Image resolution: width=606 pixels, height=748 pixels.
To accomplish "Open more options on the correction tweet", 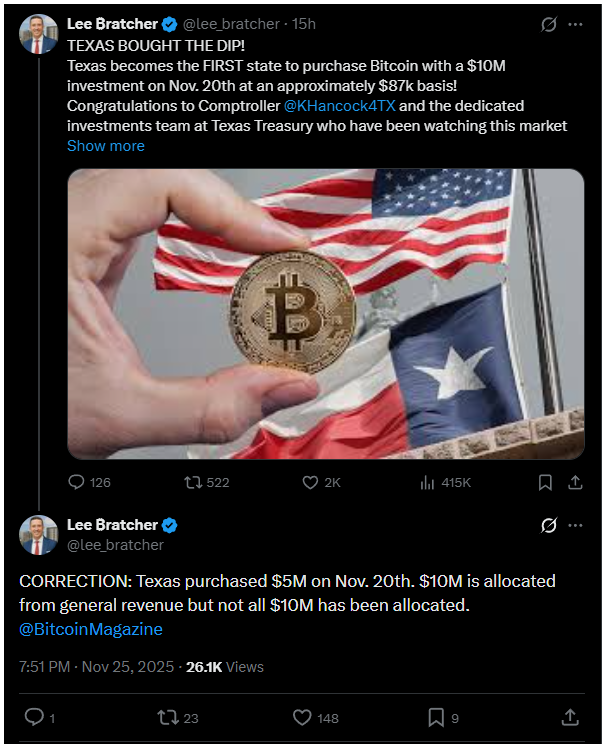I will 575,526.
